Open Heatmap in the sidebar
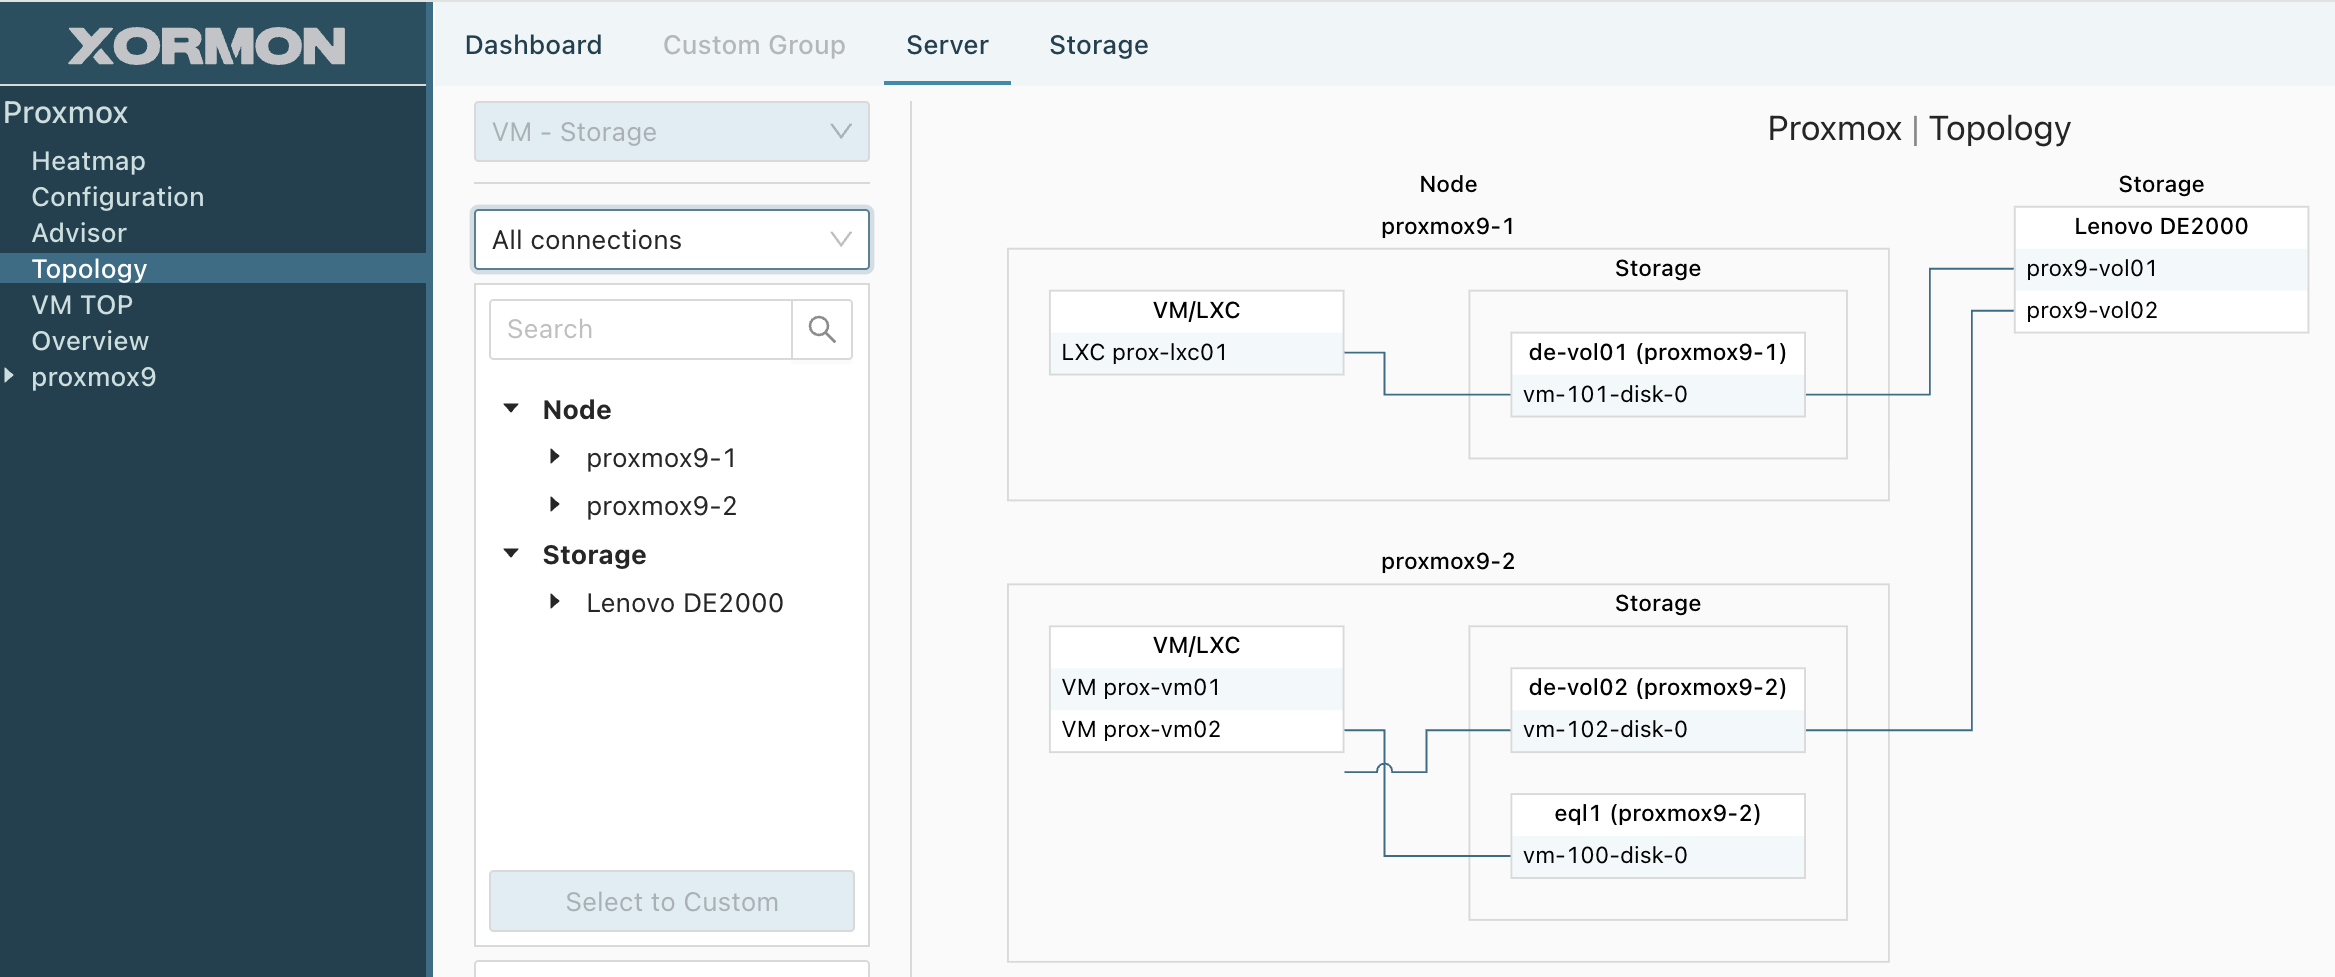Viewport: 2335px width, 977px height. (88, 161)
